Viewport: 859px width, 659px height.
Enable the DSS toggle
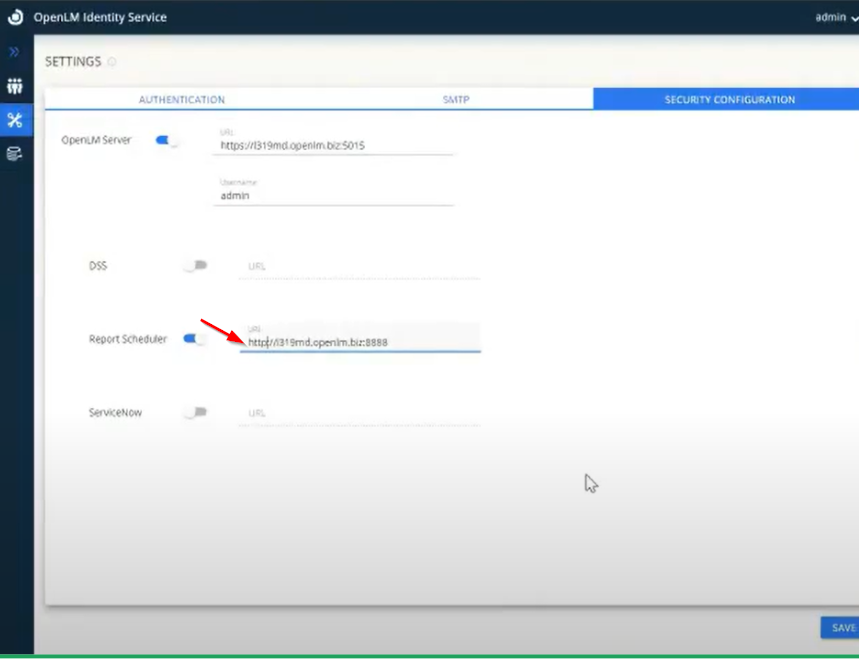pos(195,266)
